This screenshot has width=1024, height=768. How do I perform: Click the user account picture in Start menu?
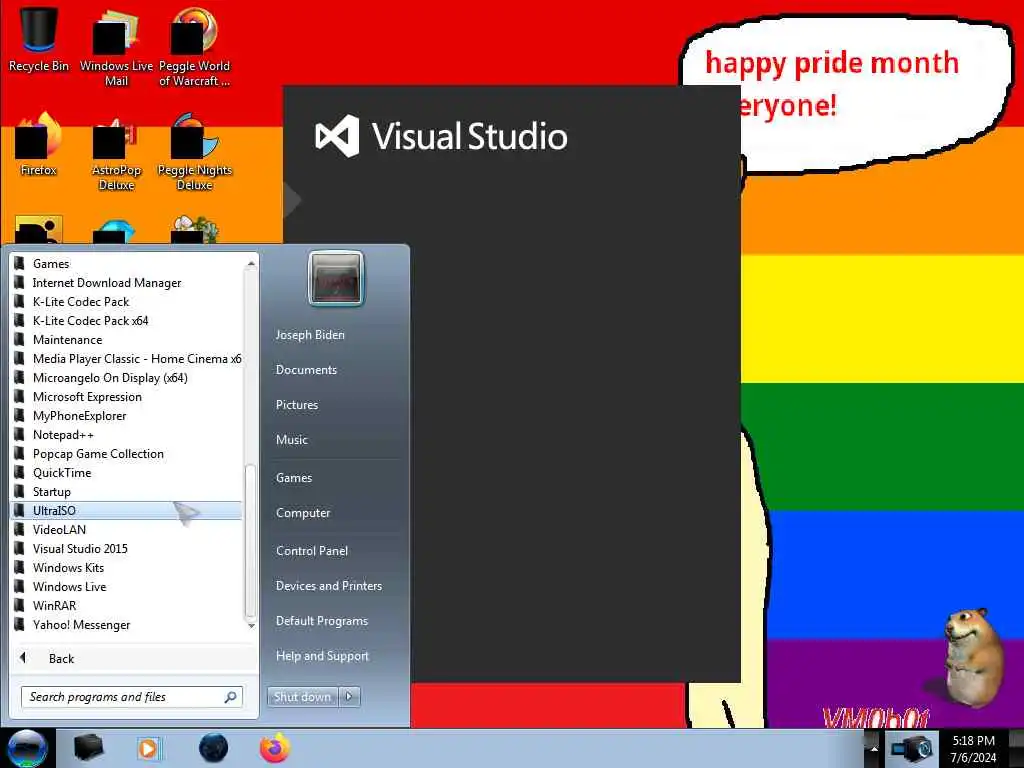point(336,278)
